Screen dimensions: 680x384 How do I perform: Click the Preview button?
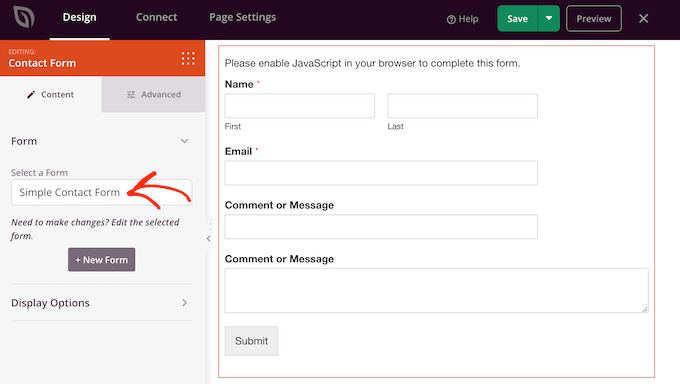(594, 19)
